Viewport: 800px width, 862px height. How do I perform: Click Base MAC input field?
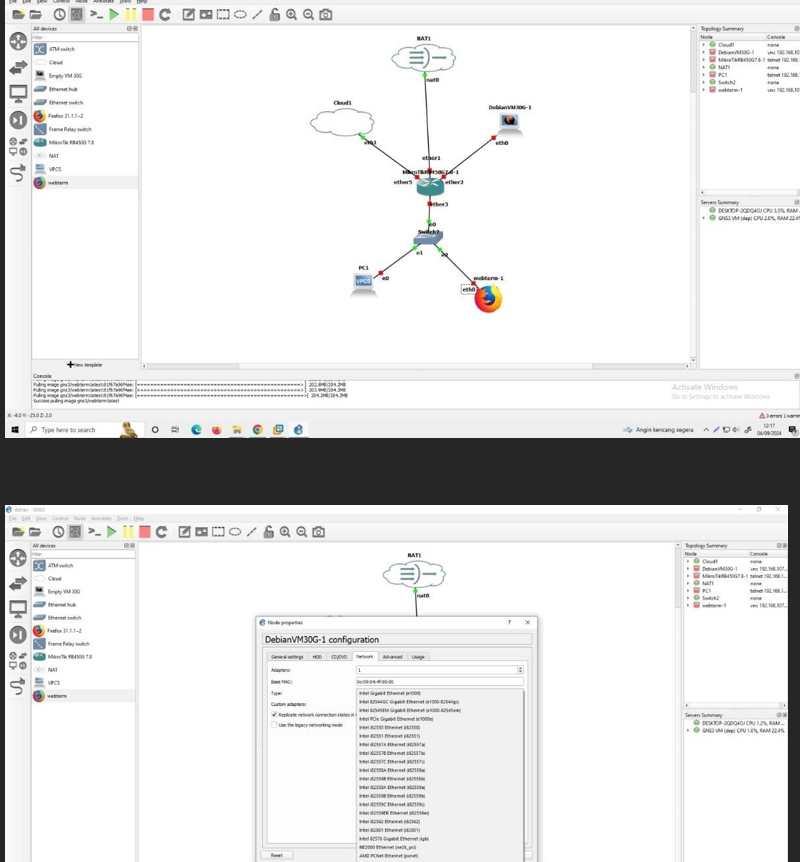[440, 682]
